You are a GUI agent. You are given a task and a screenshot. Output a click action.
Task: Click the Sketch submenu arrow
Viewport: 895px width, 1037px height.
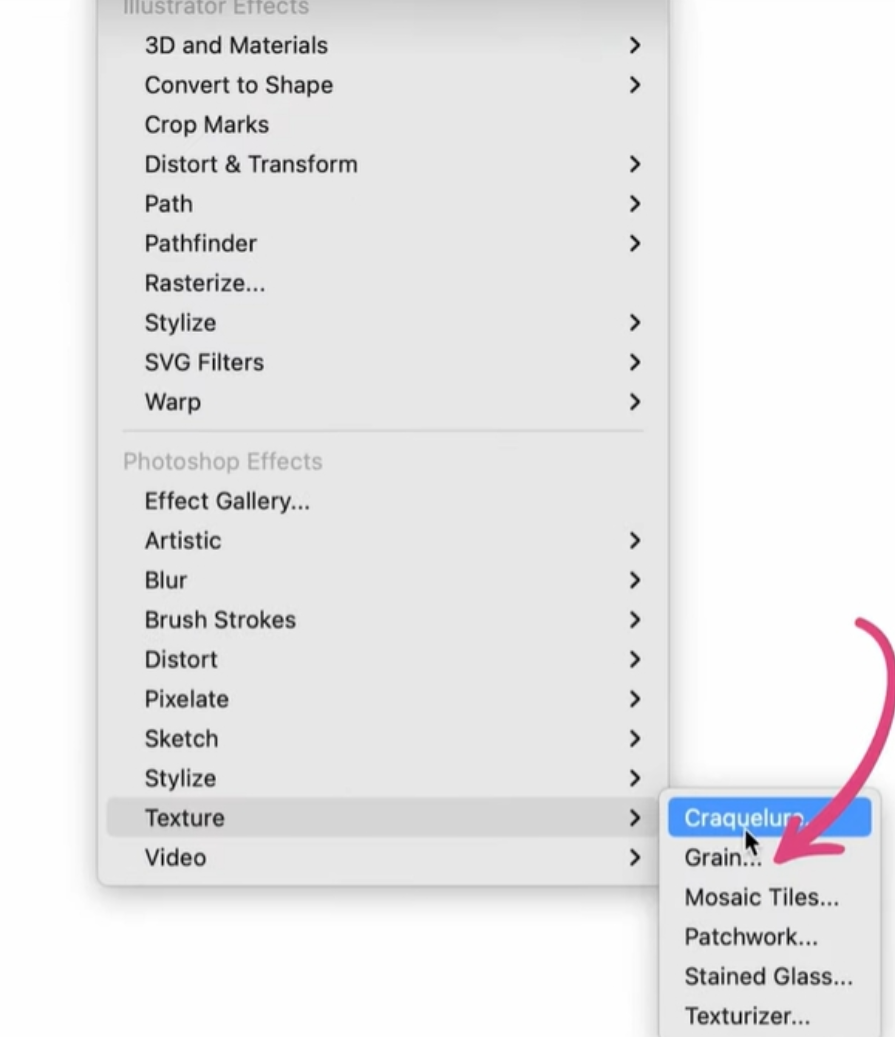point(634,739)
